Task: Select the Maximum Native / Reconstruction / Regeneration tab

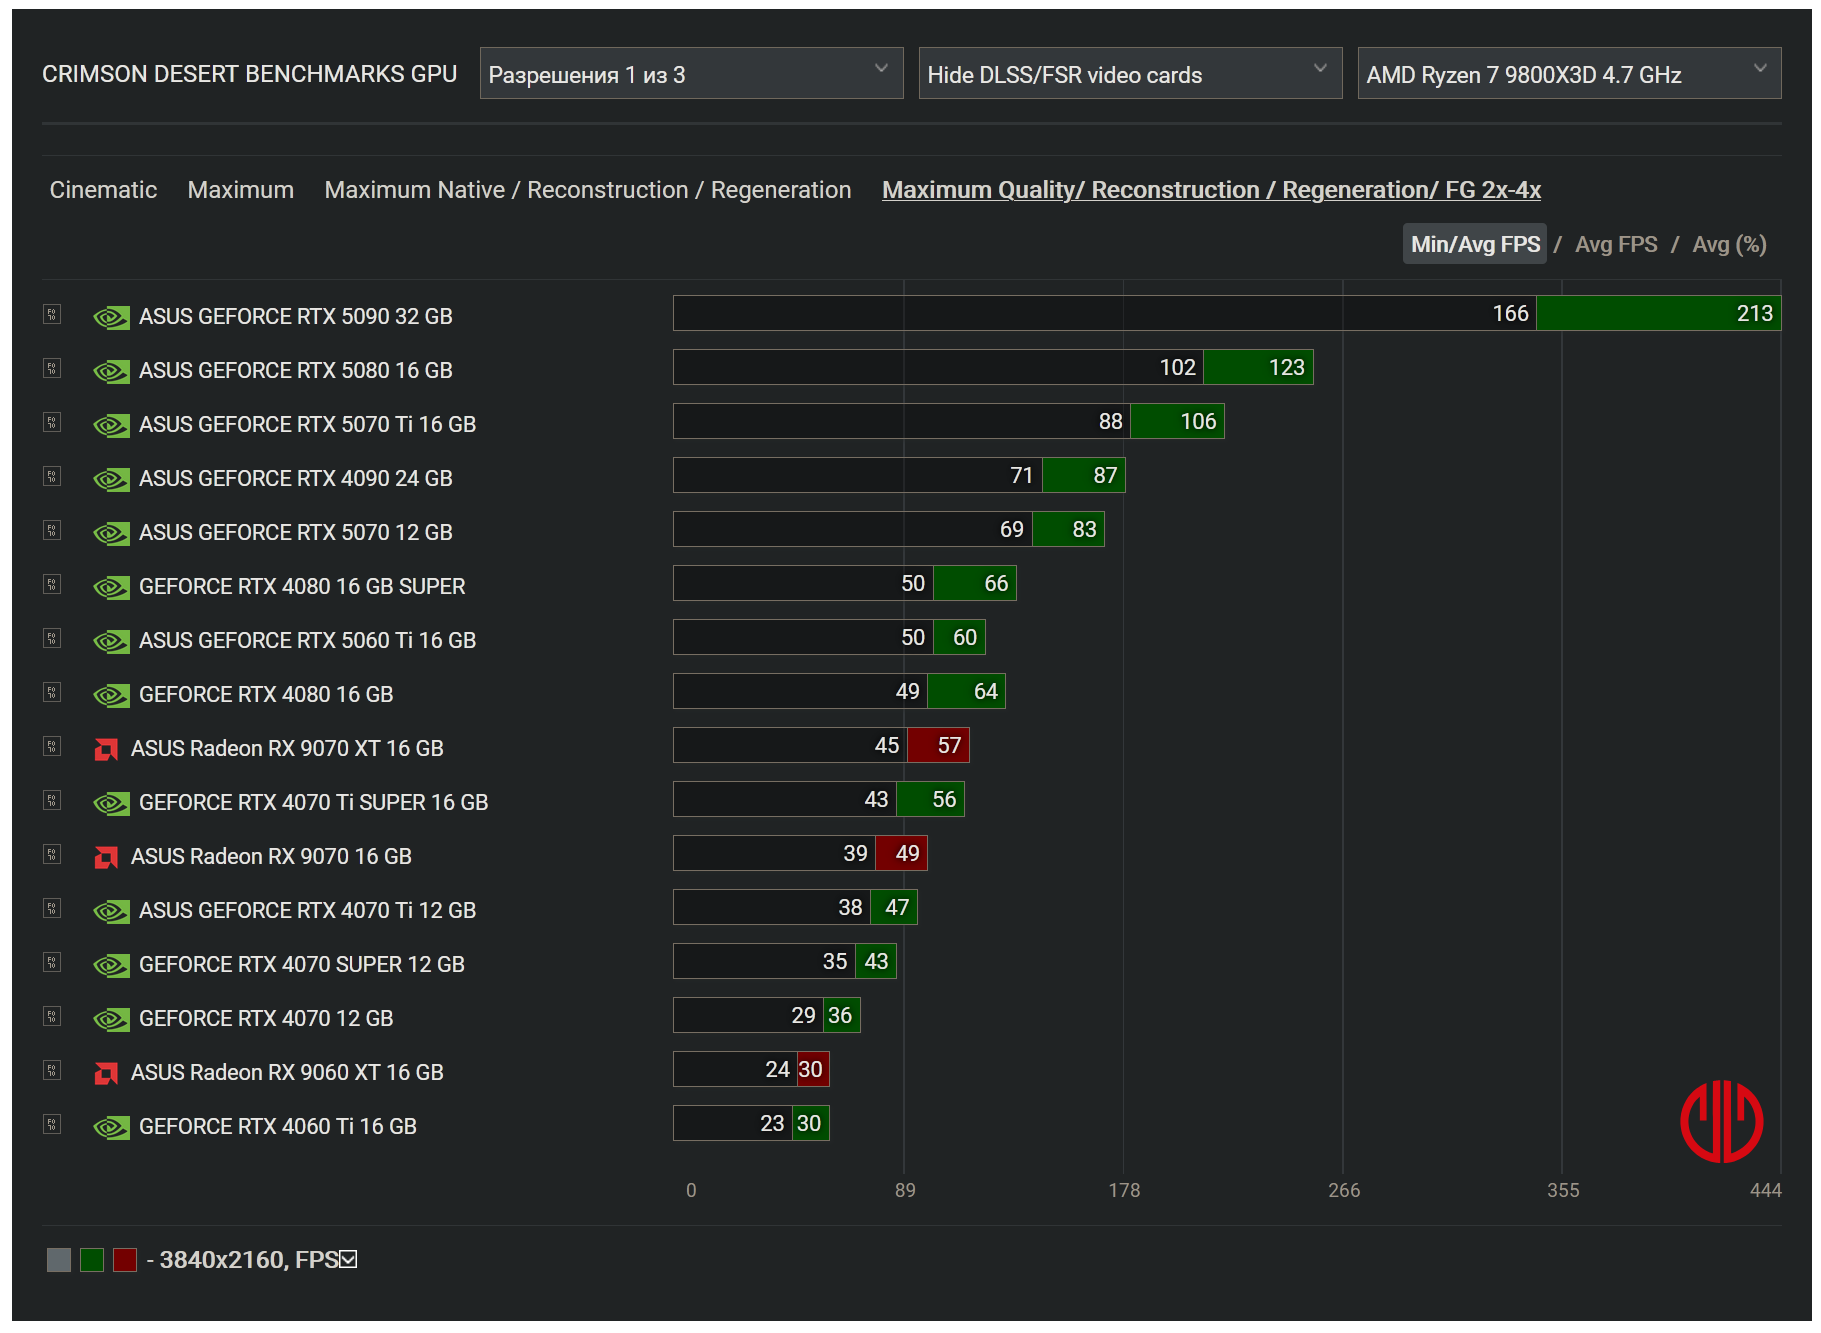Action: point(587,190)
